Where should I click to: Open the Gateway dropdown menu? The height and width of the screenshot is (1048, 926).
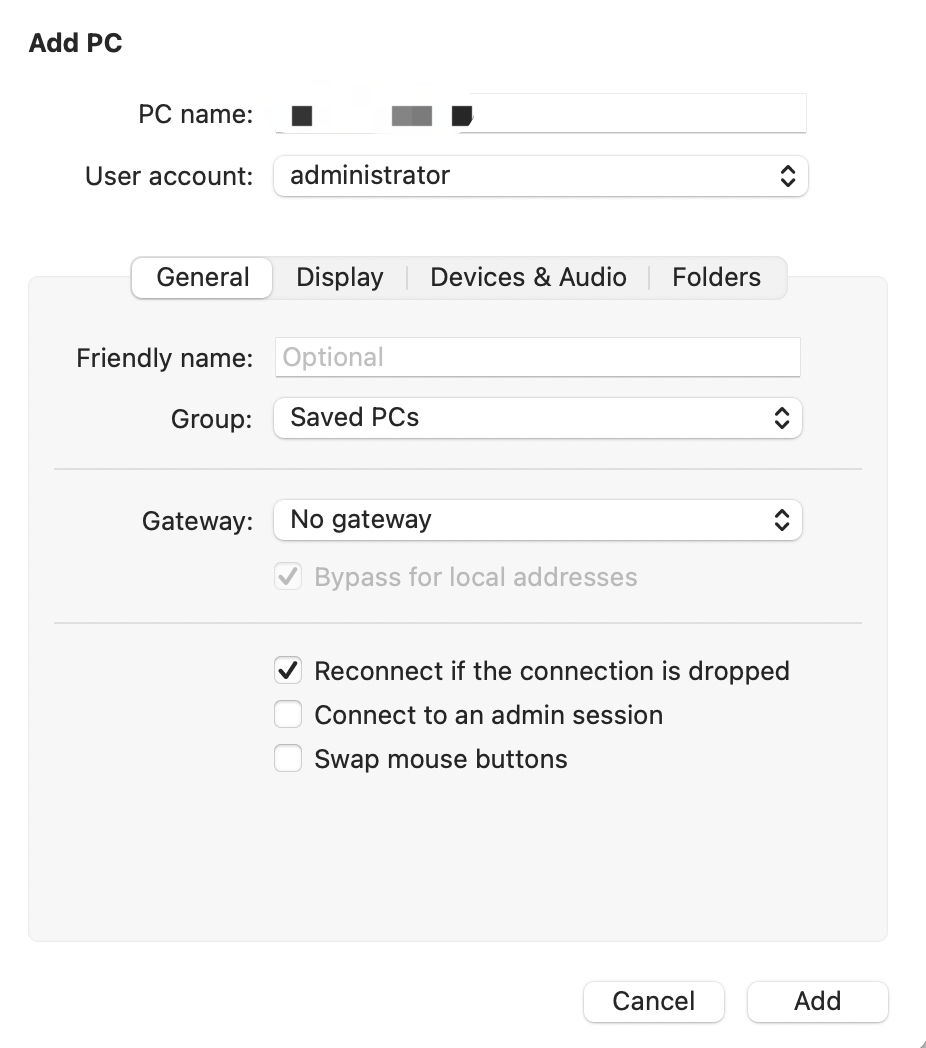click(538, 520)
